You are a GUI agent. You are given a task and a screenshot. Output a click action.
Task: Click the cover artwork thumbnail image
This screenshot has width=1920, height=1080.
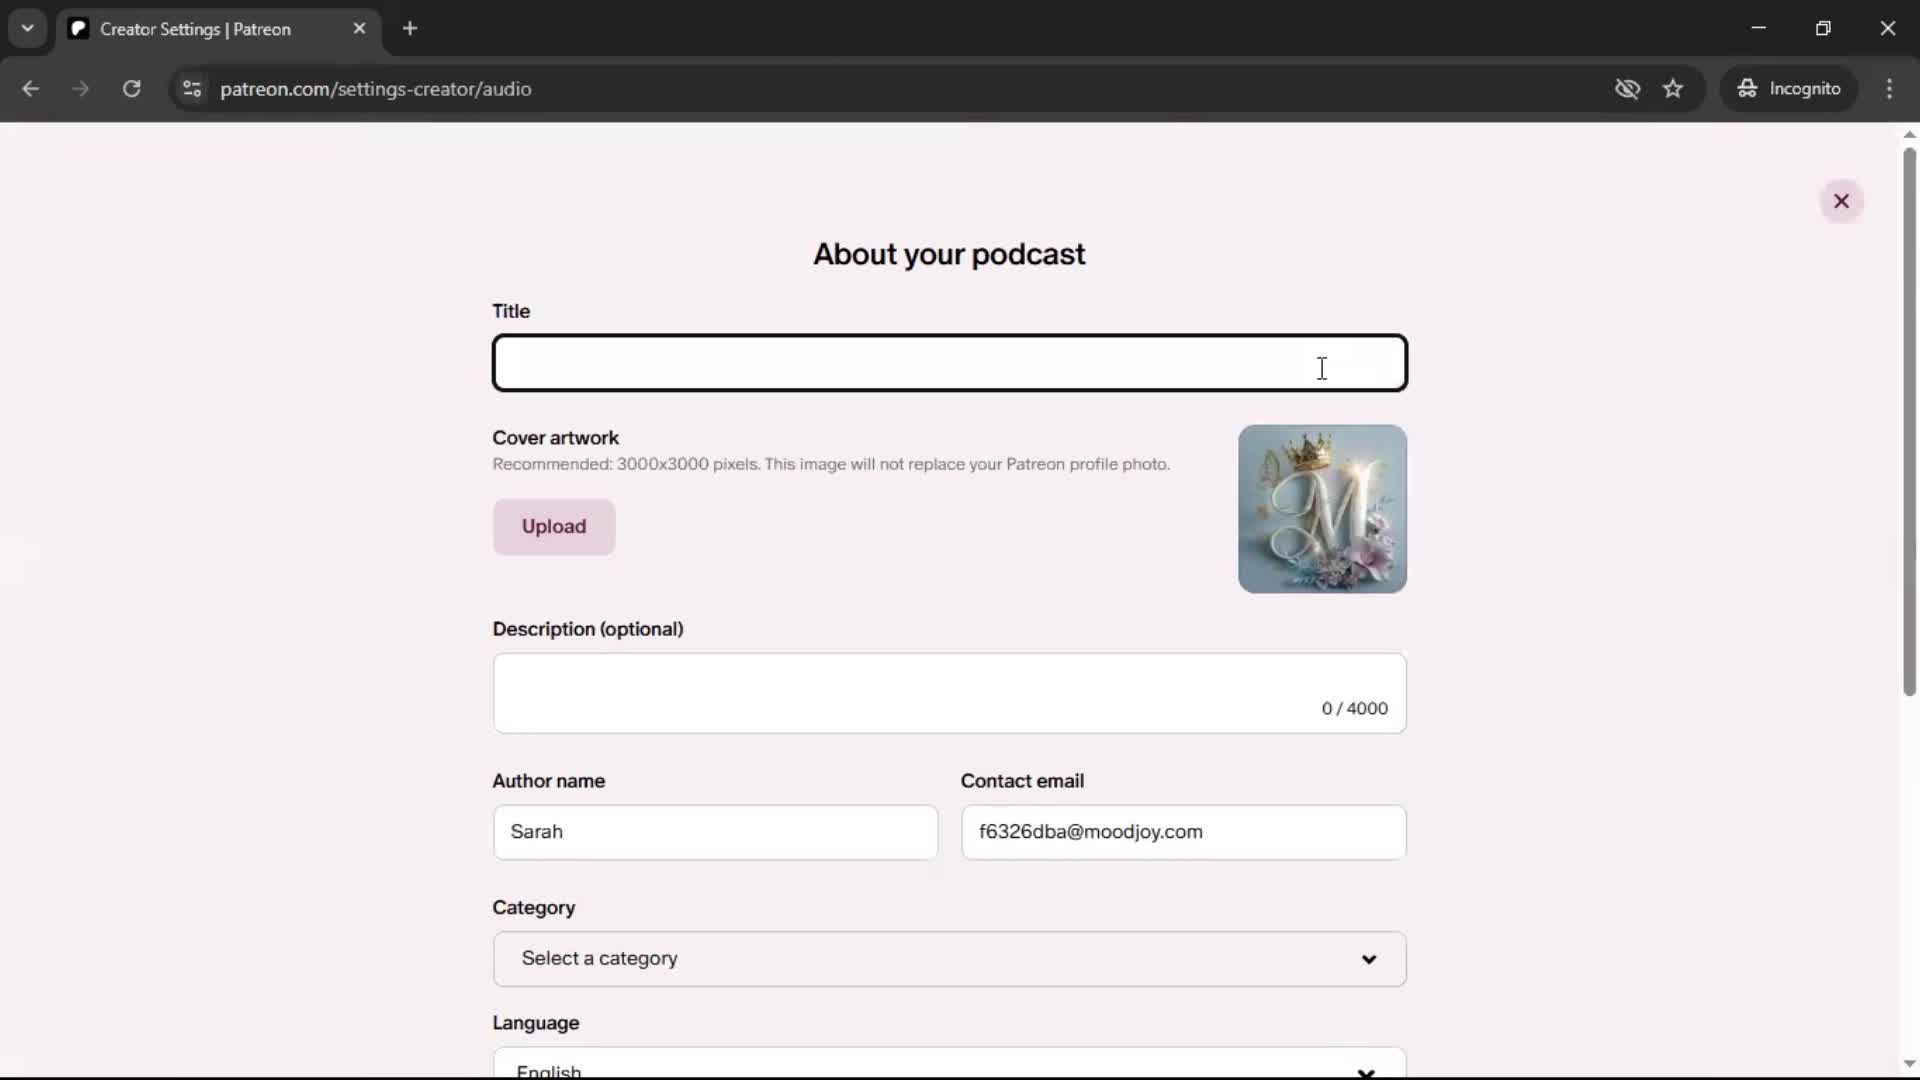tap(1322, 509)
